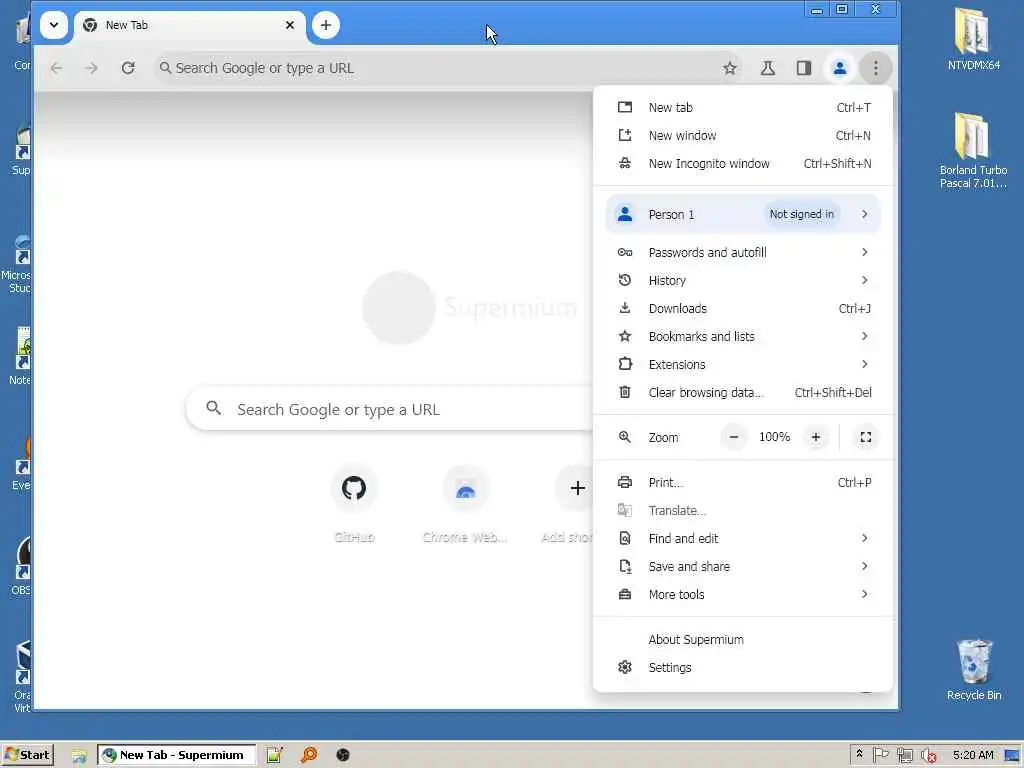This screenshot has width=1024, height=768.
Task: Expand Bookmarks and lists submenu arrow
Action: click(865, 336)
